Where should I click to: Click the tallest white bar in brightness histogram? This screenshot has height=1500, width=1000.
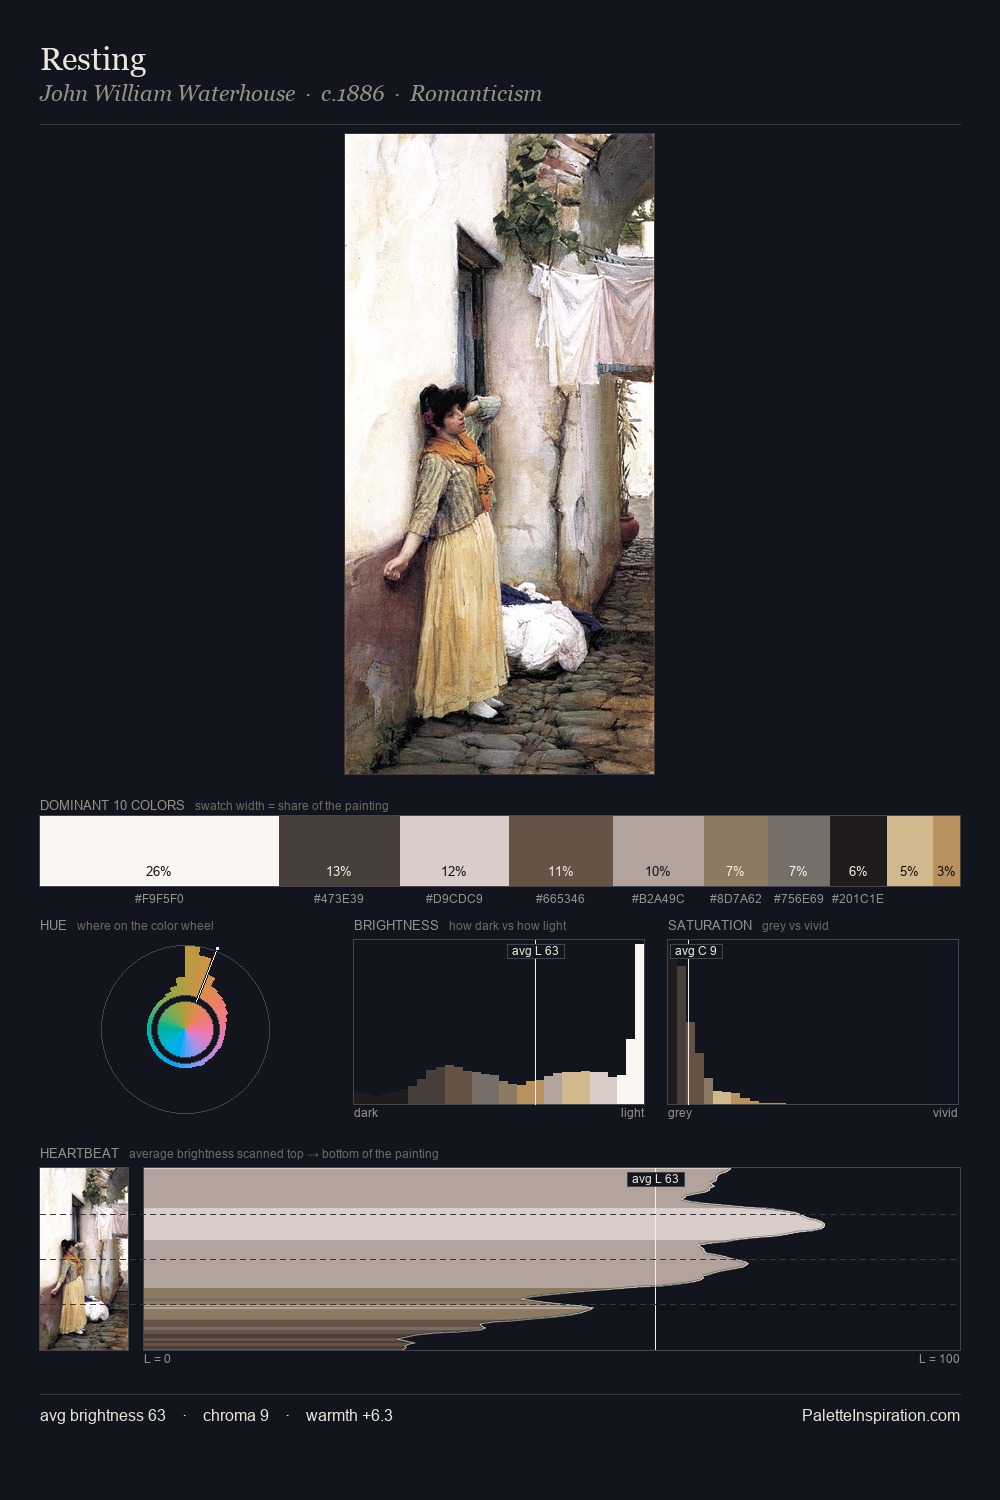pos(640,1024)
